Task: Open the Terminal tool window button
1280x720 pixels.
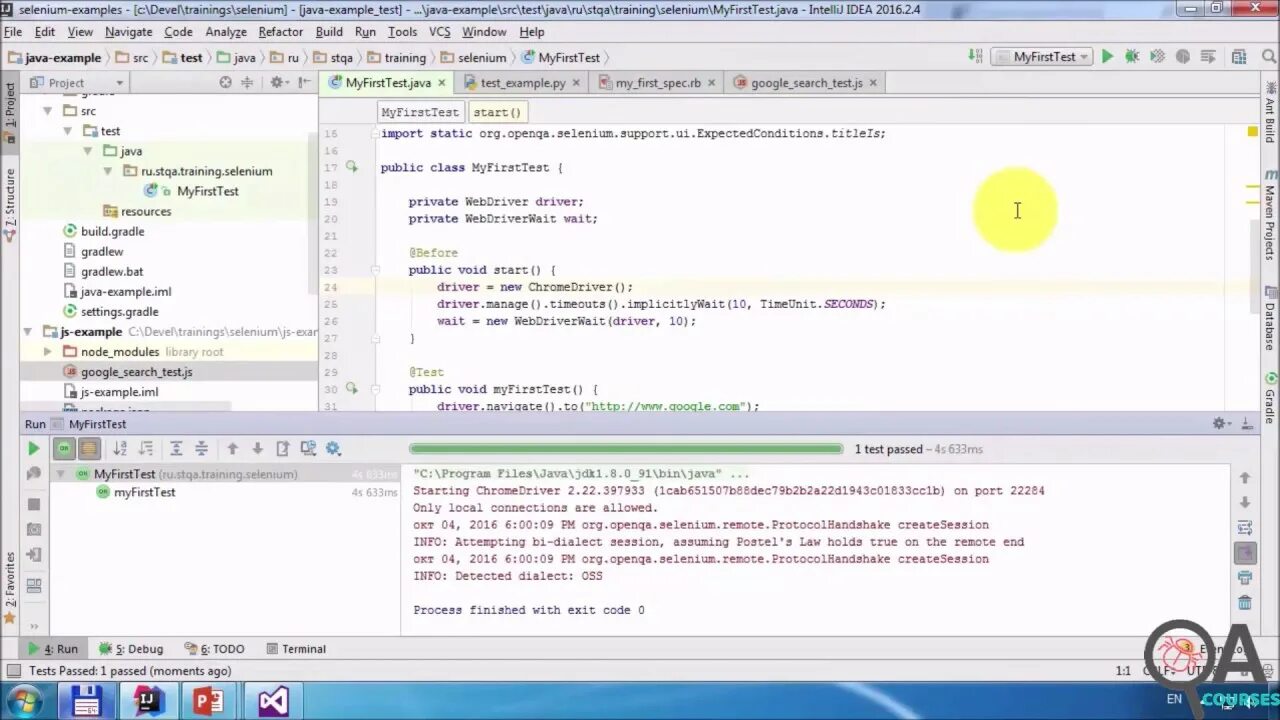Action: 295,649
